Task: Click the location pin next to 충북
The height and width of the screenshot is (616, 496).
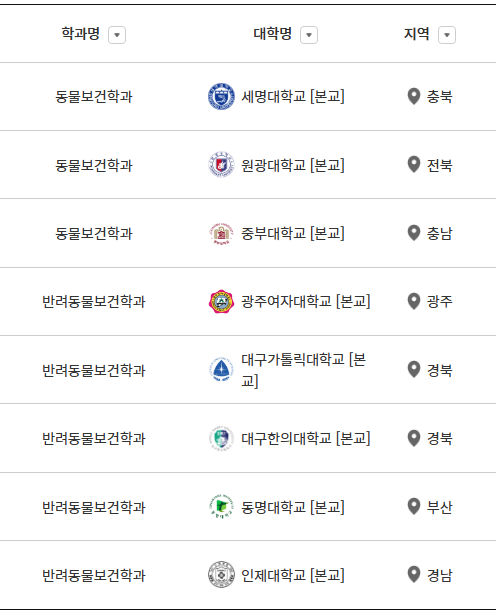Action: coord(414,96)
